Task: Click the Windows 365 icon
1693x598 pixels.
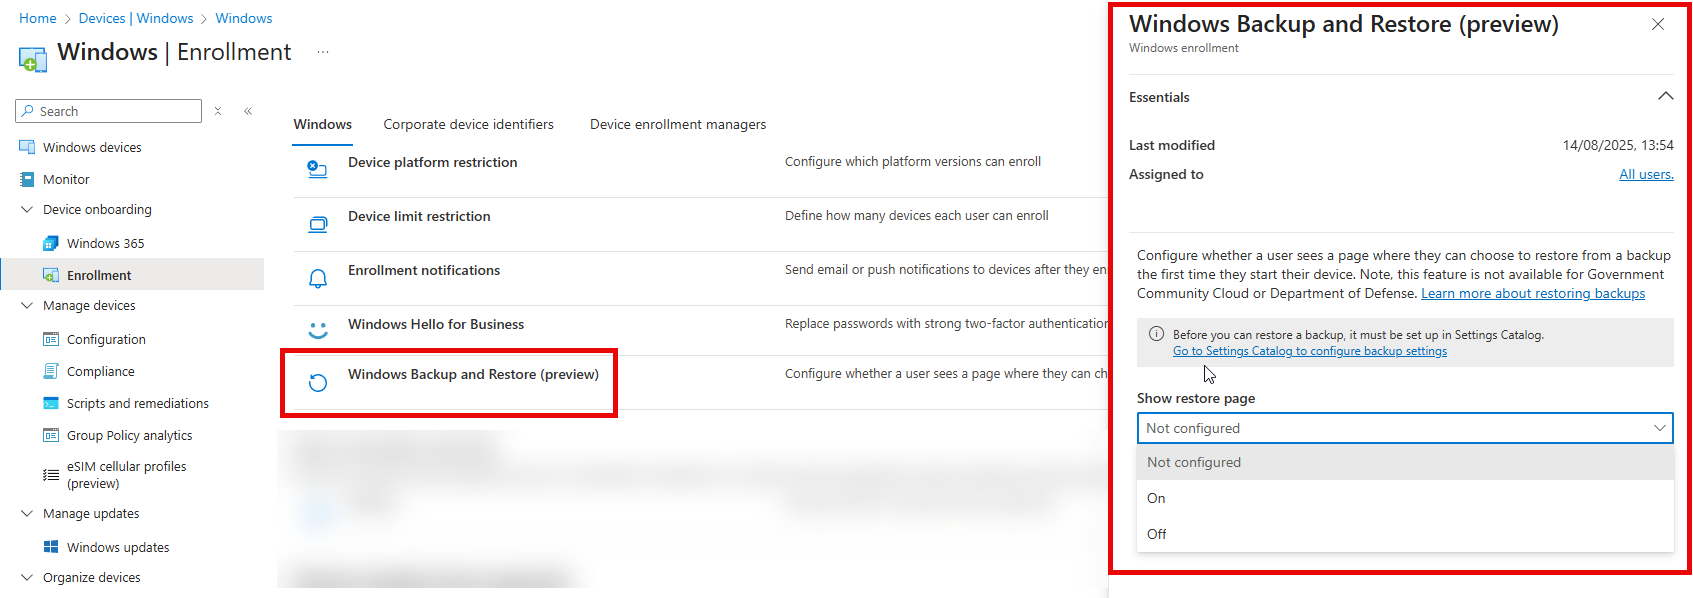Action: (x=51, y=243)
